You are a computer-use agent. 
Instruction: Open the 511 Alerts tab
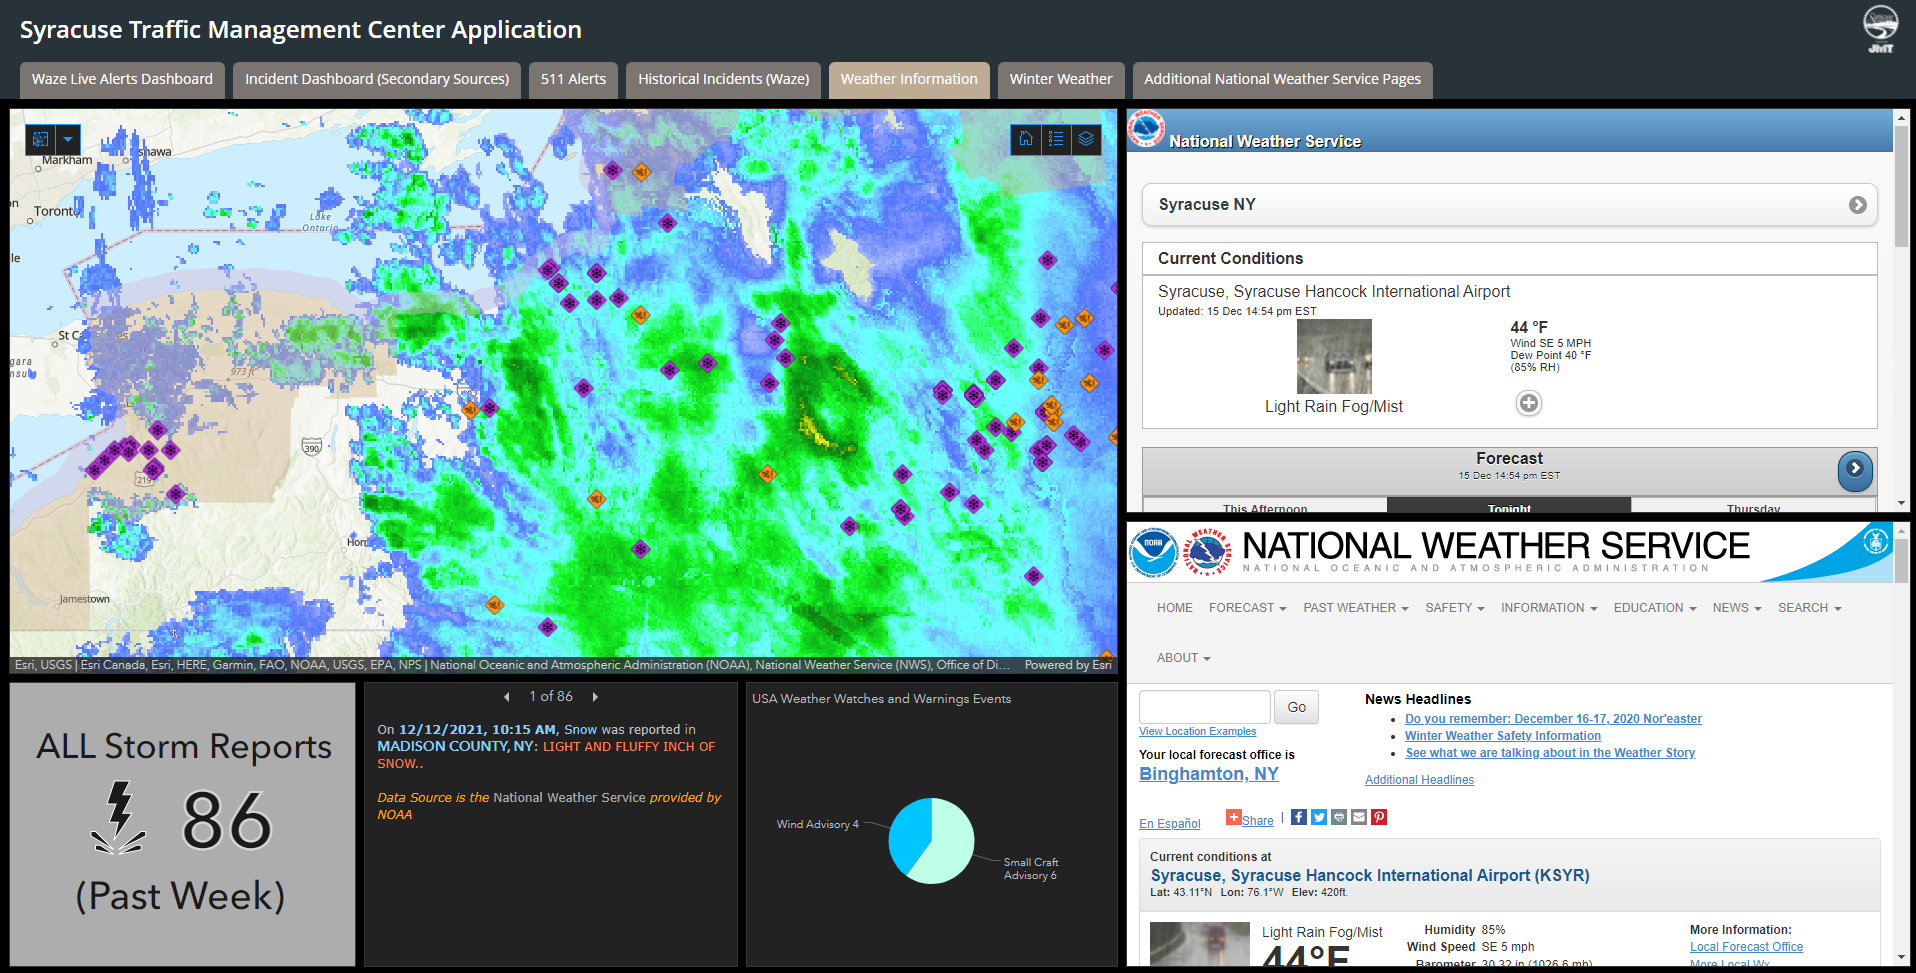point(573,80)
